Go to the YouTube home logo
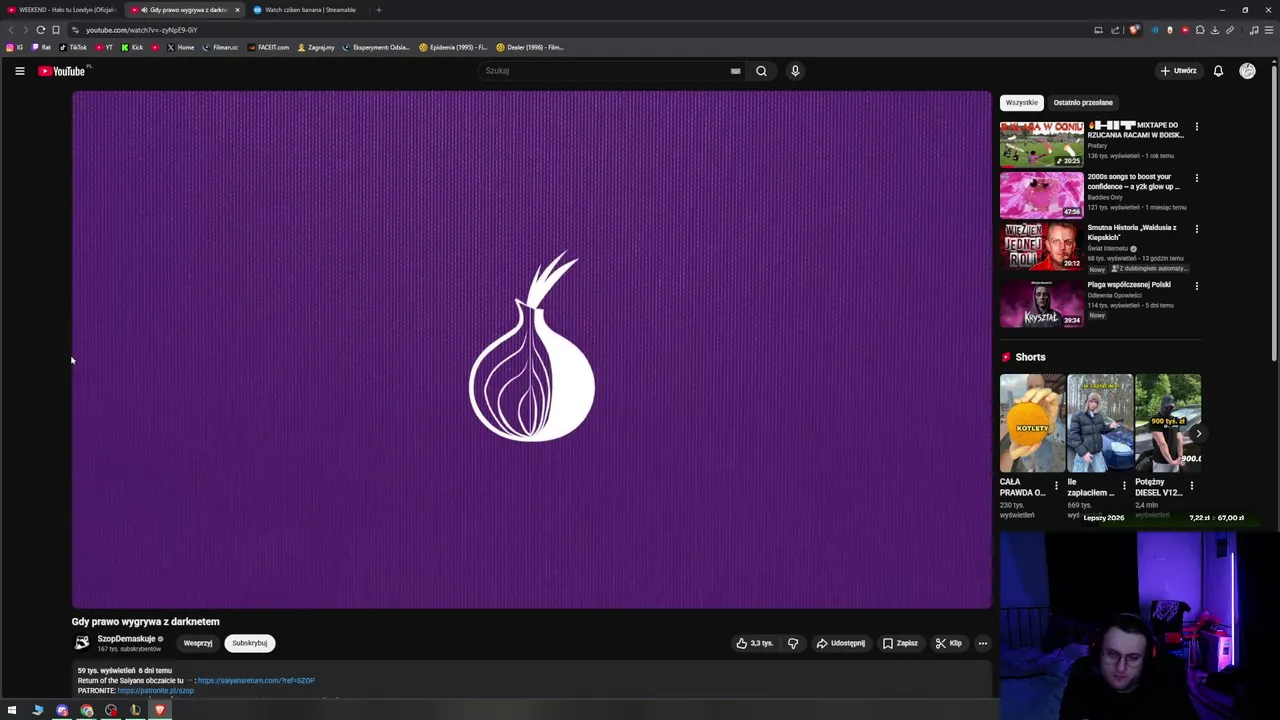The height and width of the screenshot is (720, 1280). 62,71
